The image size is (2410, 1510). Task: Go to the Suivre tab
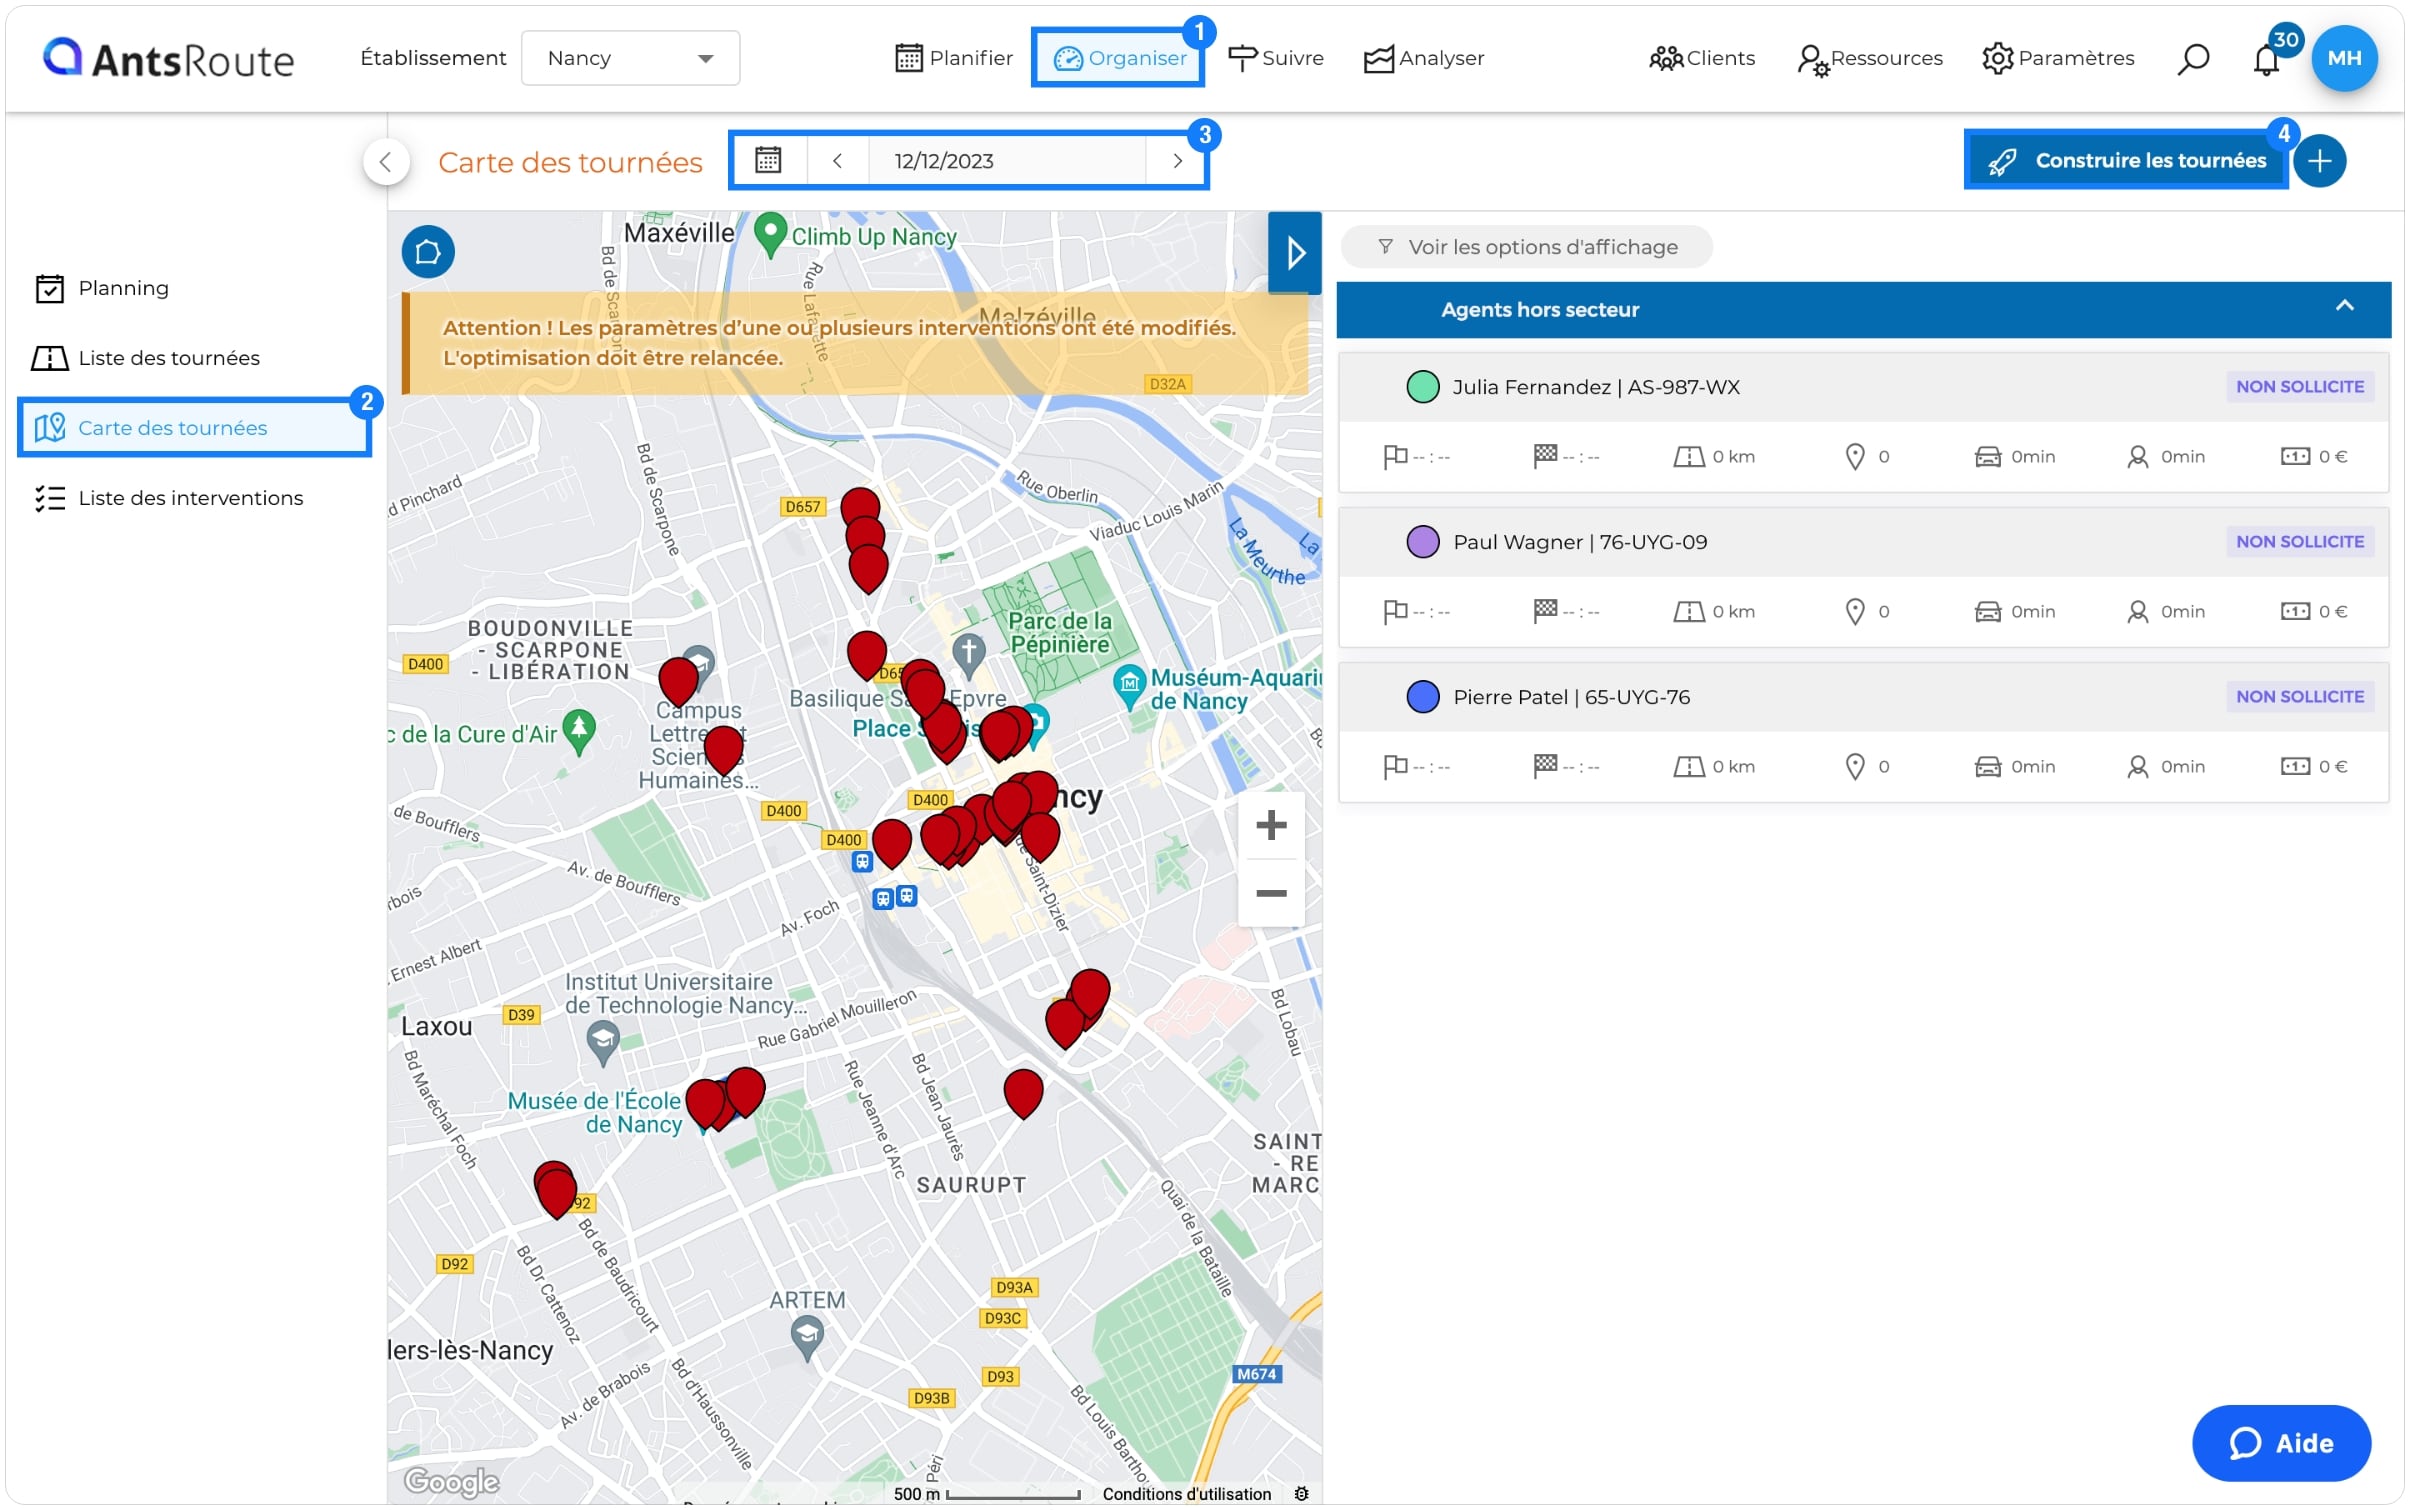(1275, 58)
